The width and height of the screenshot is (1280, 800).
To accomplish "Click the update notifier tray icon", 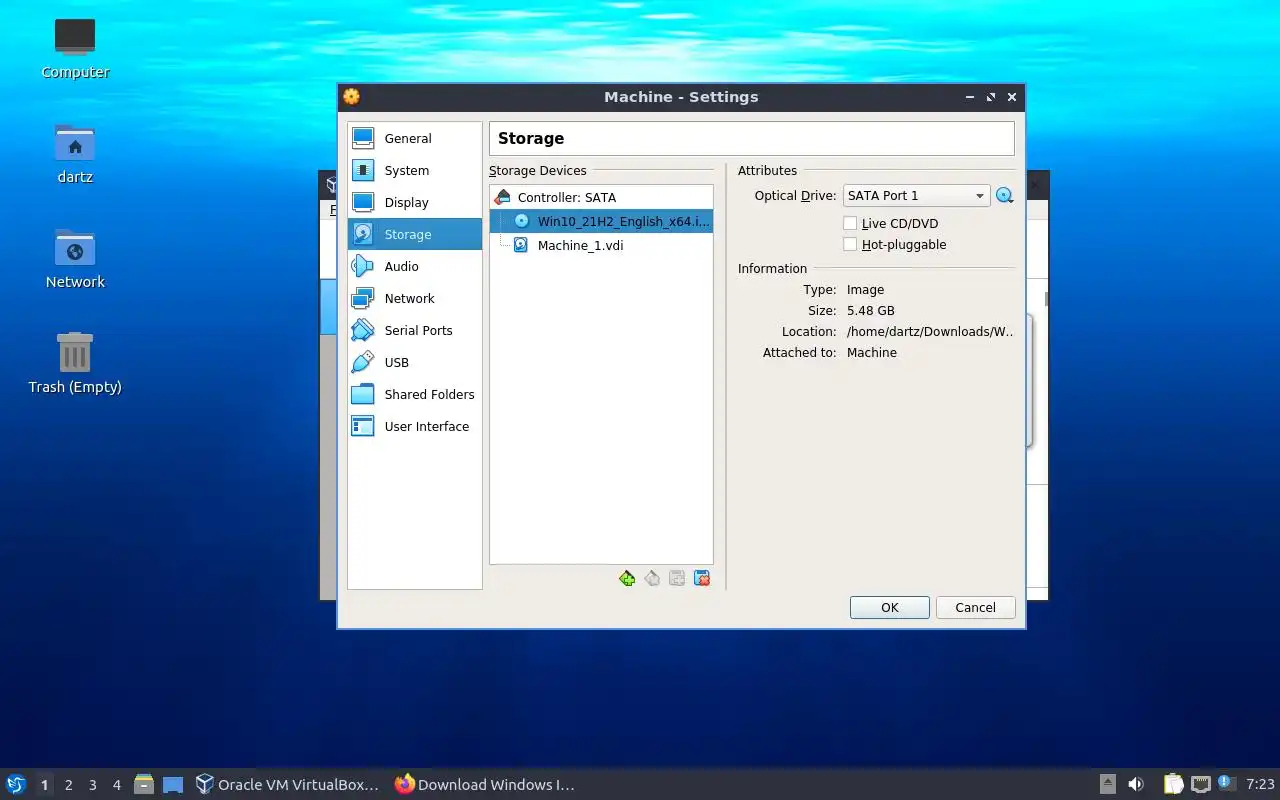I will point(1227,784).
